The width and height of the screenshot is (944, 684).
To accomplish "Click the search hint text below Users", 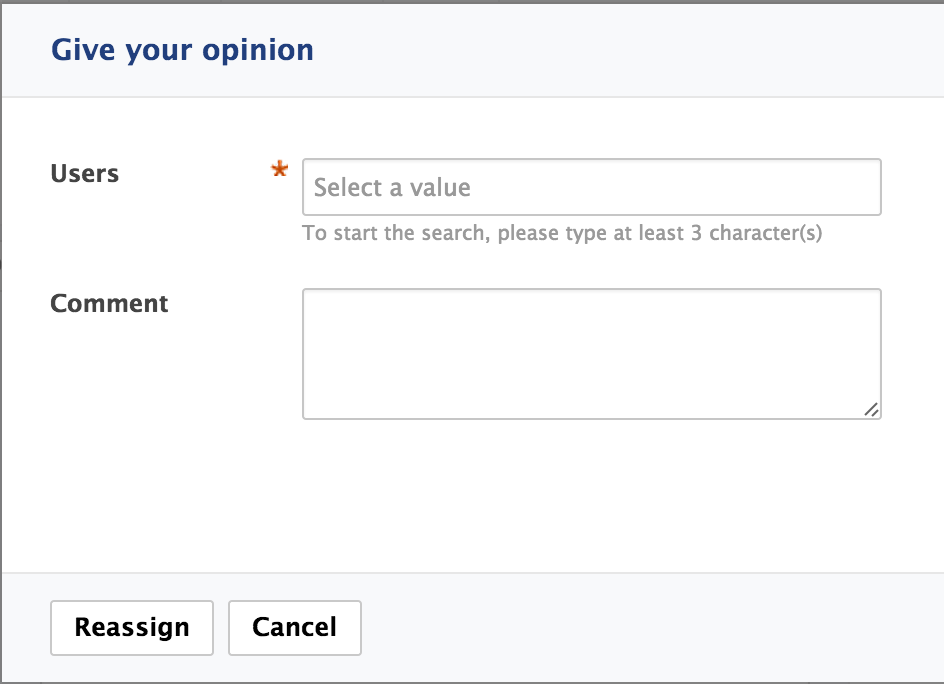I will pos(562,233).
